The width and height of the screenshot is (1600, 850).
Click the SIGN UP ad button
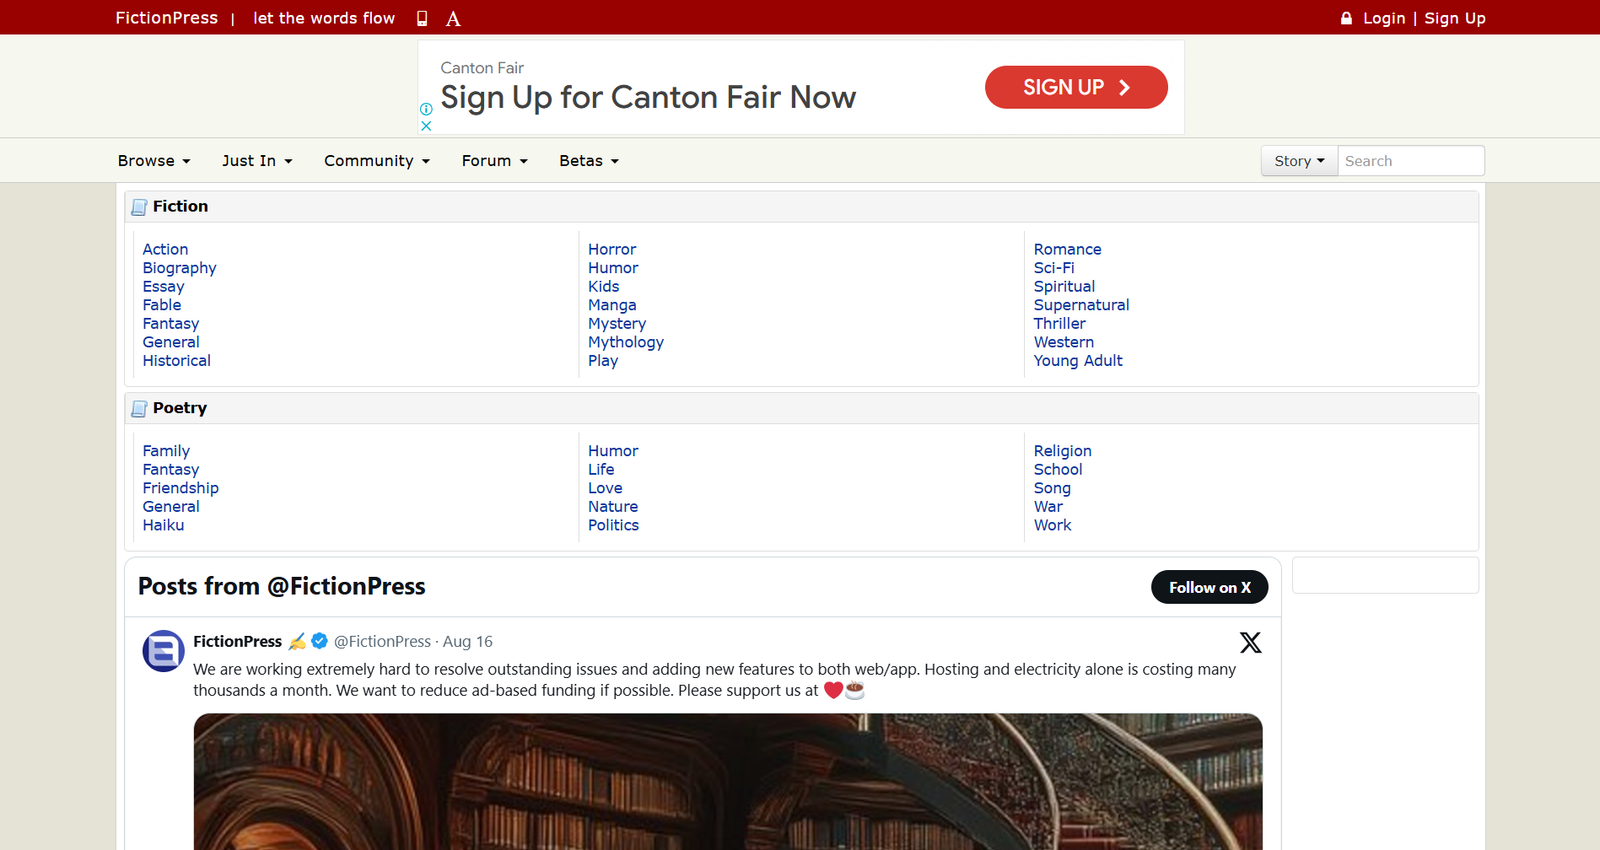[x=1076, y=87]
